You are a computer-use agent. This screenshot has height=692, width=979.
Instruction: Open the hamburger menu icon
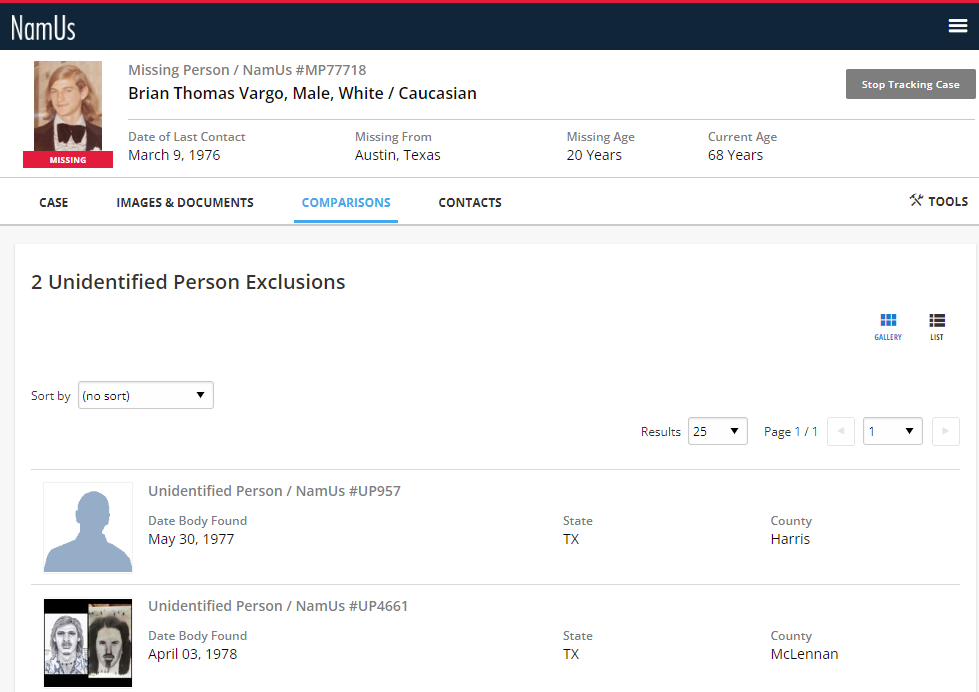coord(957,26)
